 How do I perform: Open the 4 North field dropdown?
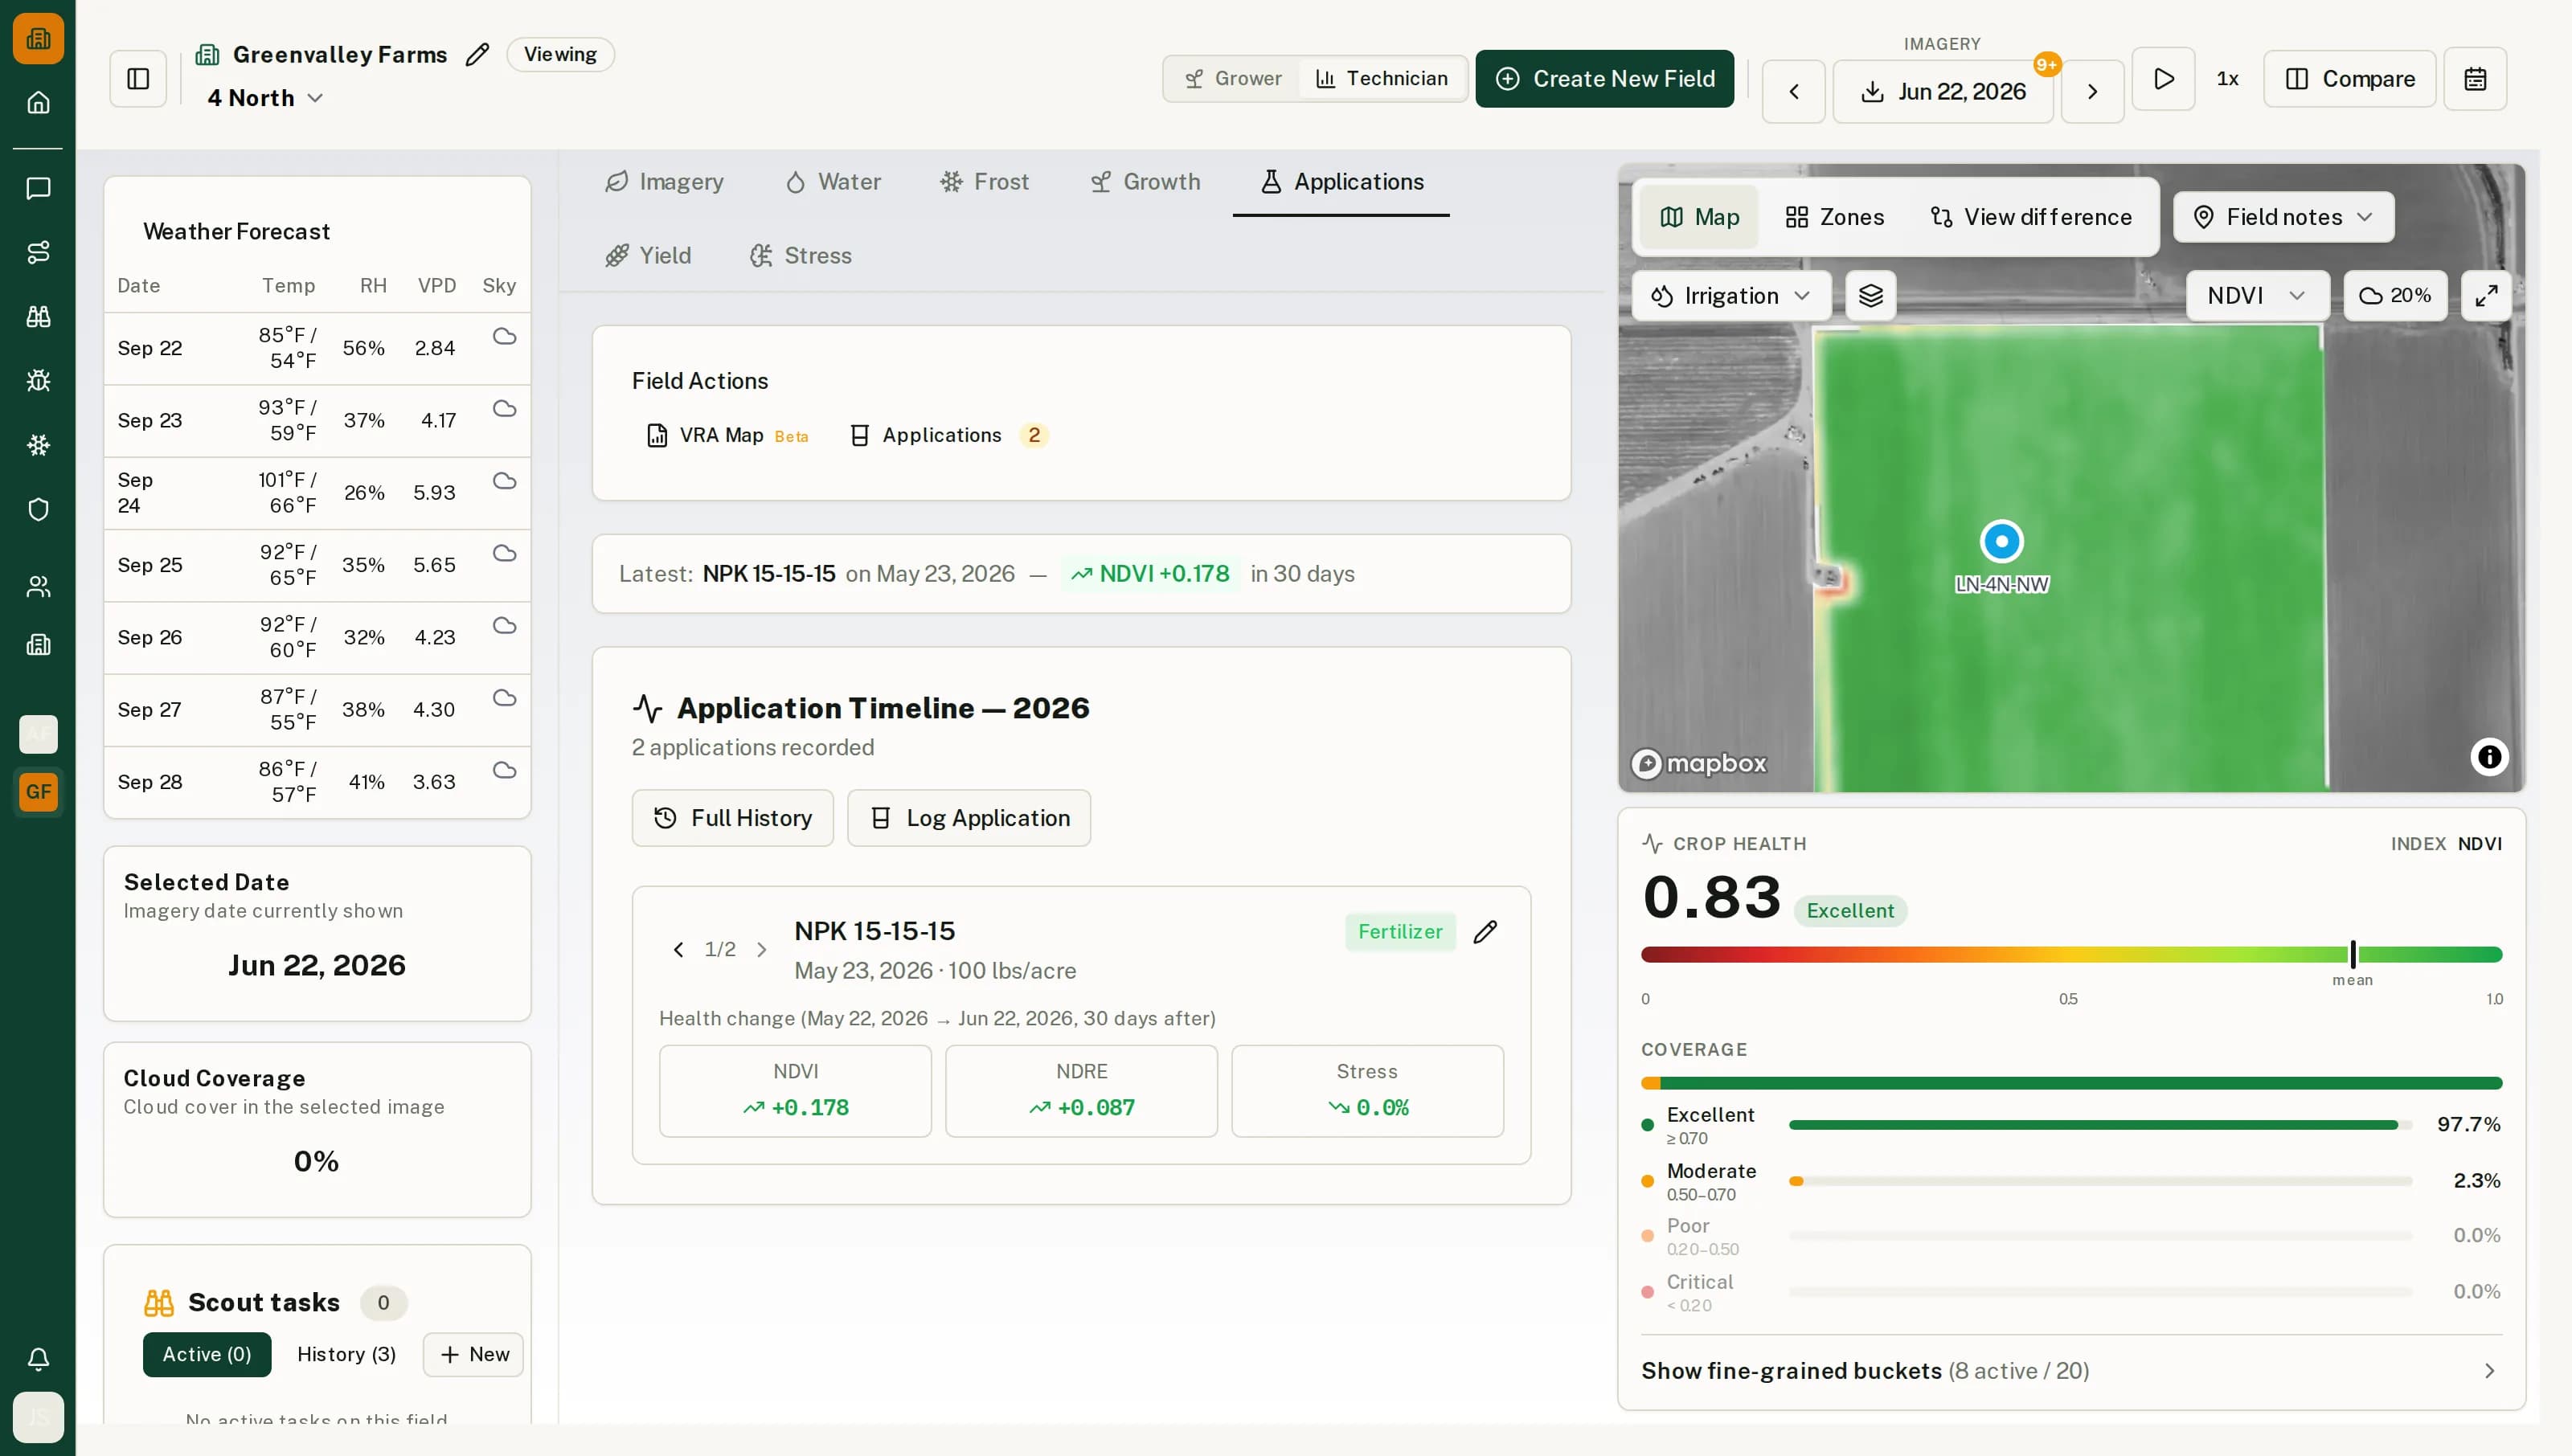tap(265, 97)
